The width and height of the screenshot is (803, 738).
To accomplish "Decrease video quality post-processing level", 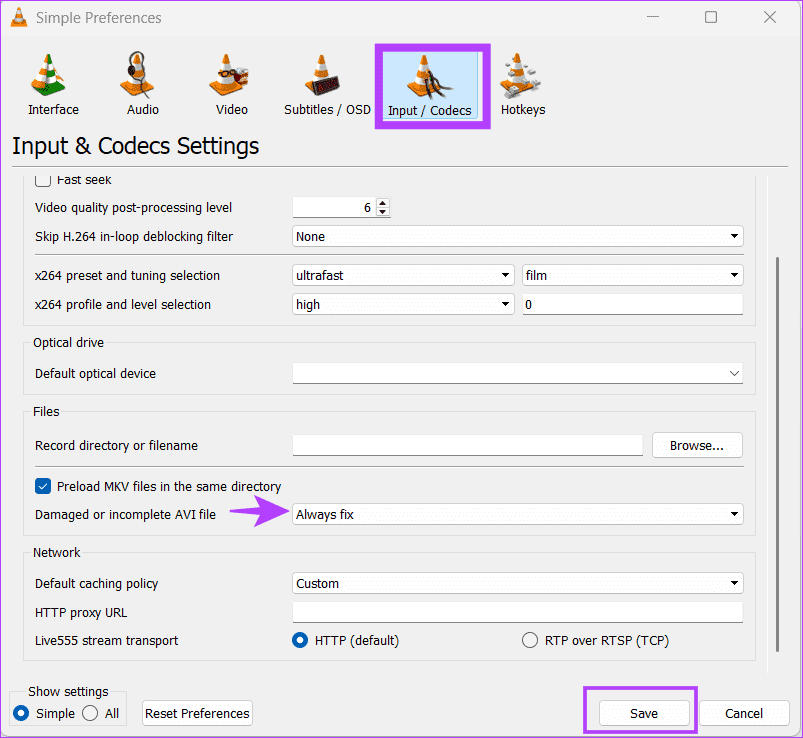I will (383, 212).
